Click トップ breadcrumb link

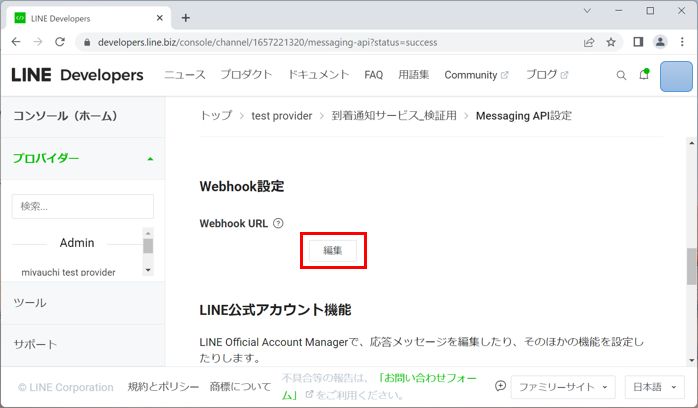[216, 116]
